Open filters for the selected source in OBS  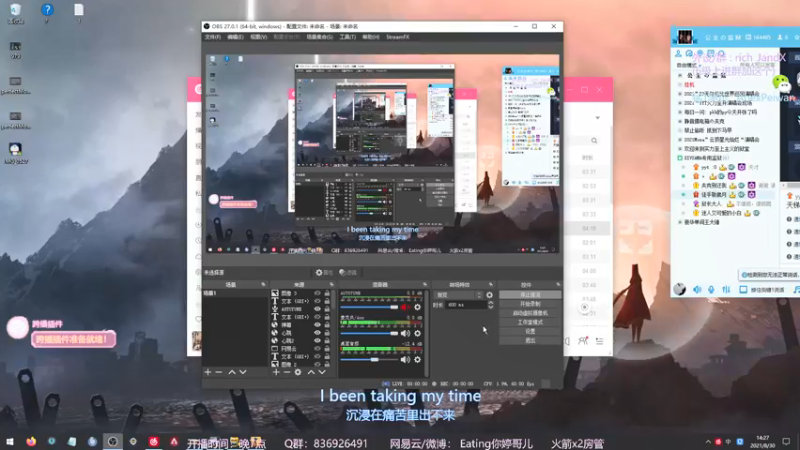(348, 272)
